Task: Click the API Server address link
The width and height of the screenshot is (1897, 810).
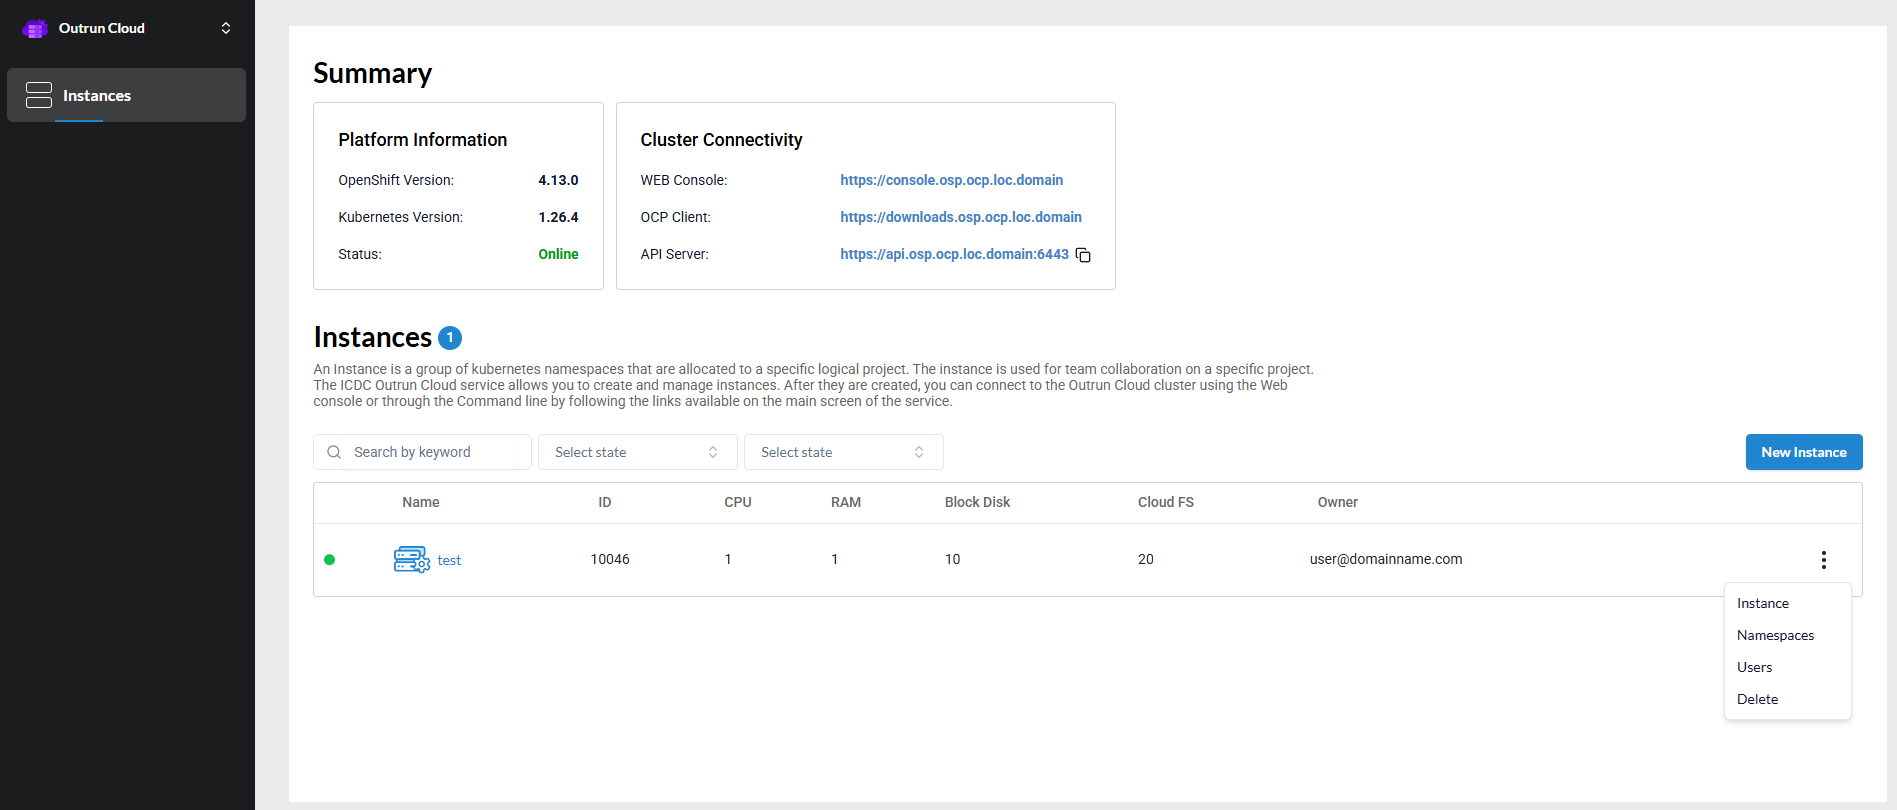Action: point(953,254)
